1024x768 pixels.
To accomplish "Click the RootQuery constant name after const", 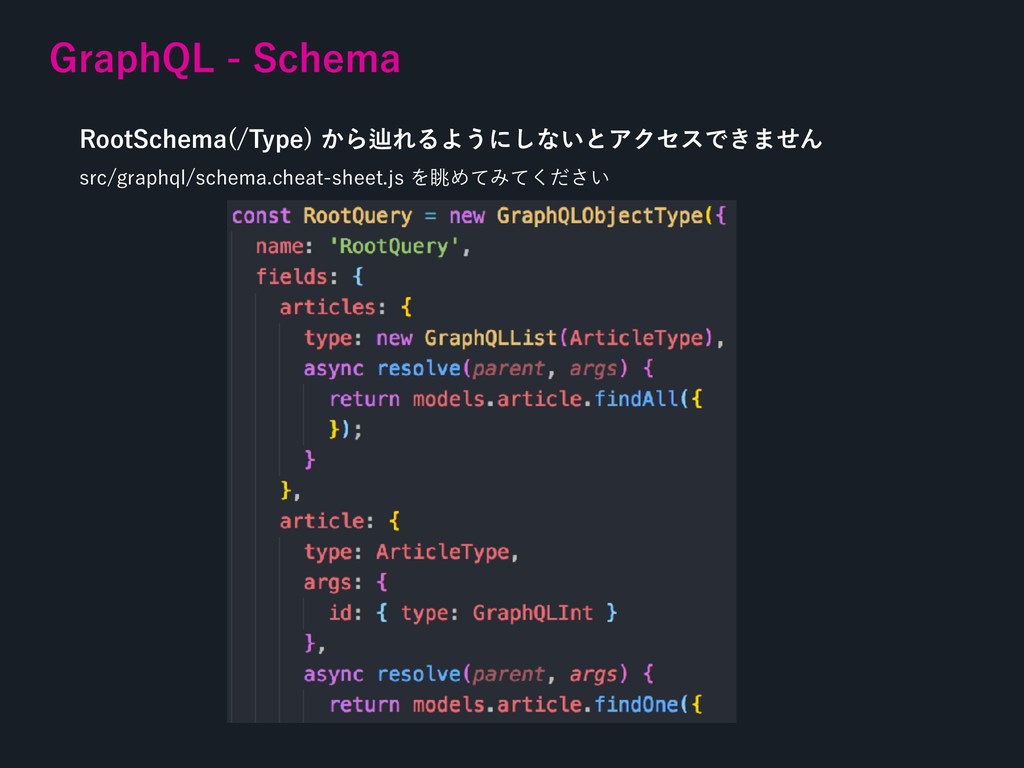I will 357,215.
